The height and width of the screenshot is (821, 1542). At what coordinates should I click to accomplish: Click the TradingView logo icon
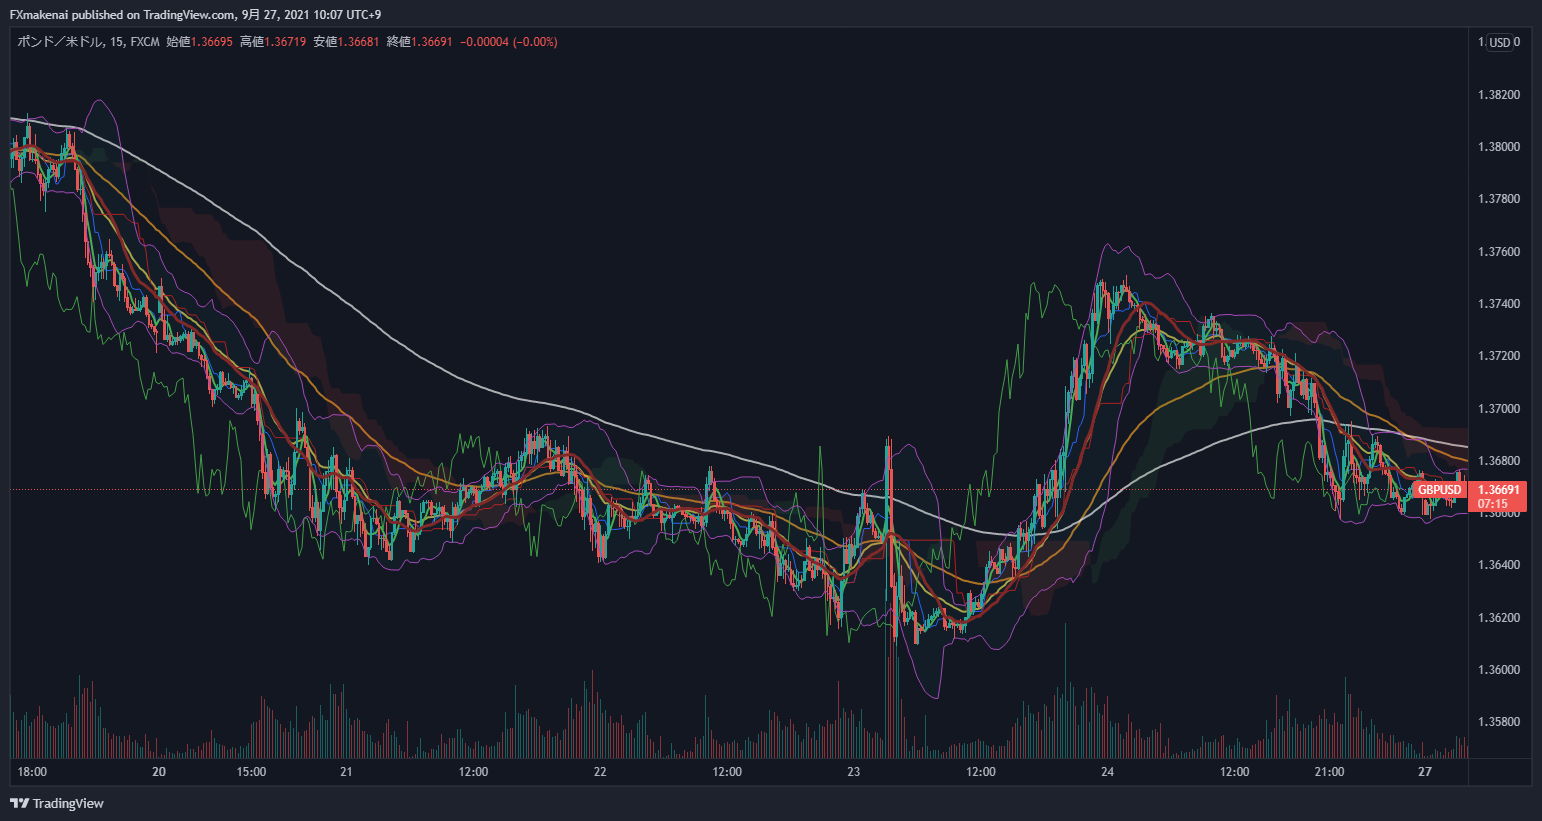pyautogui.click(x=19, y=803)
